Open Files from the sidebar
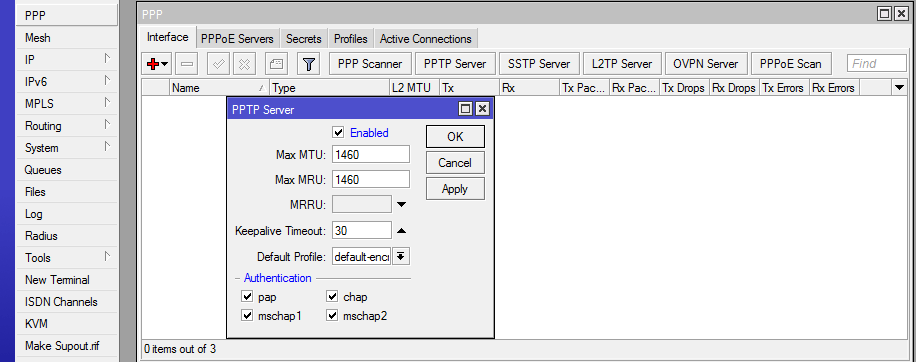The width and height of the screenshot is (916, 362). [x=67, y=192]
